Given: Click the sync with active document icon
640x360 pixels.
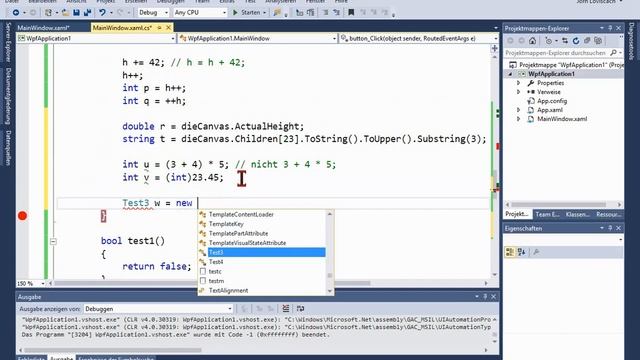Looking at the screenshot, I should click(565, 41).
